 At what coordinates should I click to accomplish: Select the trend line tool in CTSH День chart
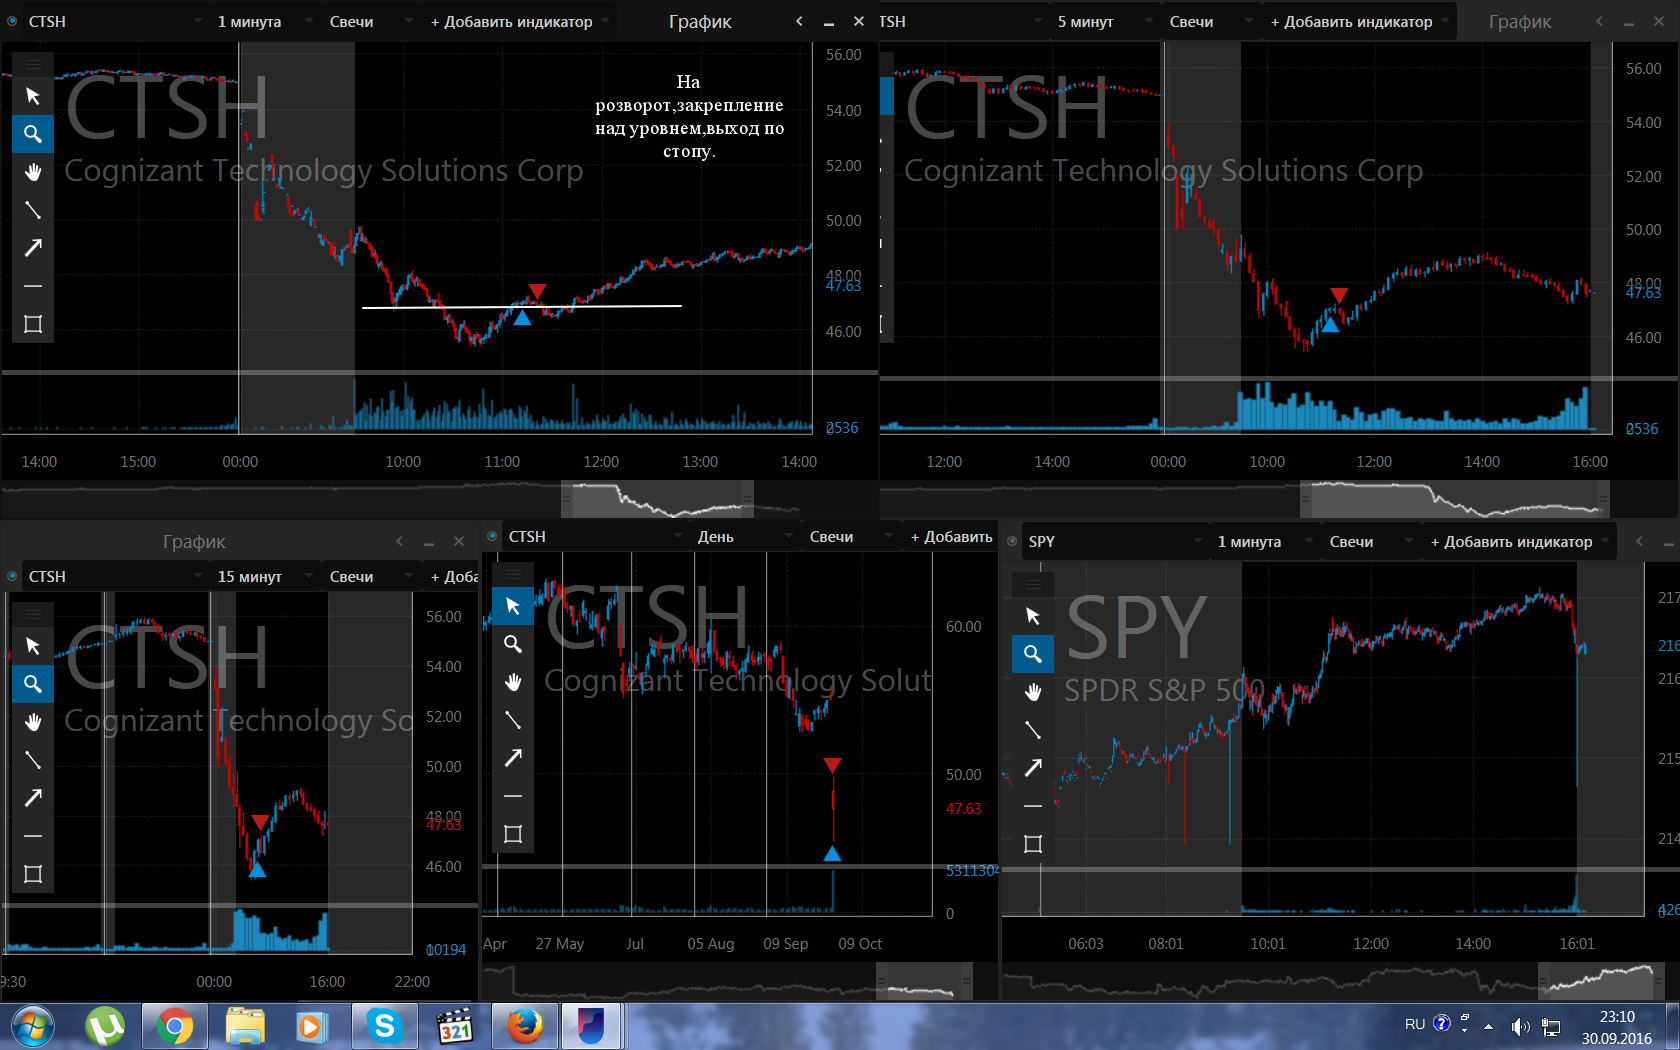[513, 720]
